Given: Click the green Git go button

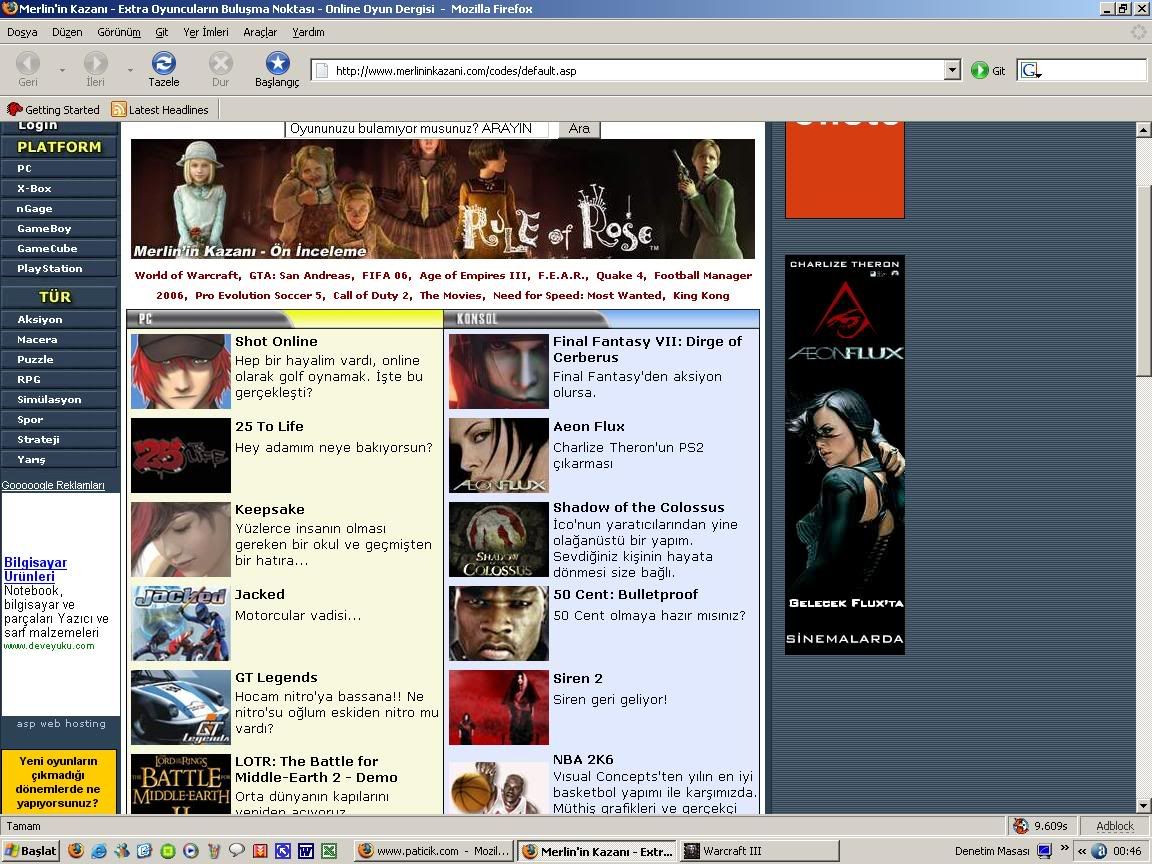Looking at the screenshot, I should point(979,71).
